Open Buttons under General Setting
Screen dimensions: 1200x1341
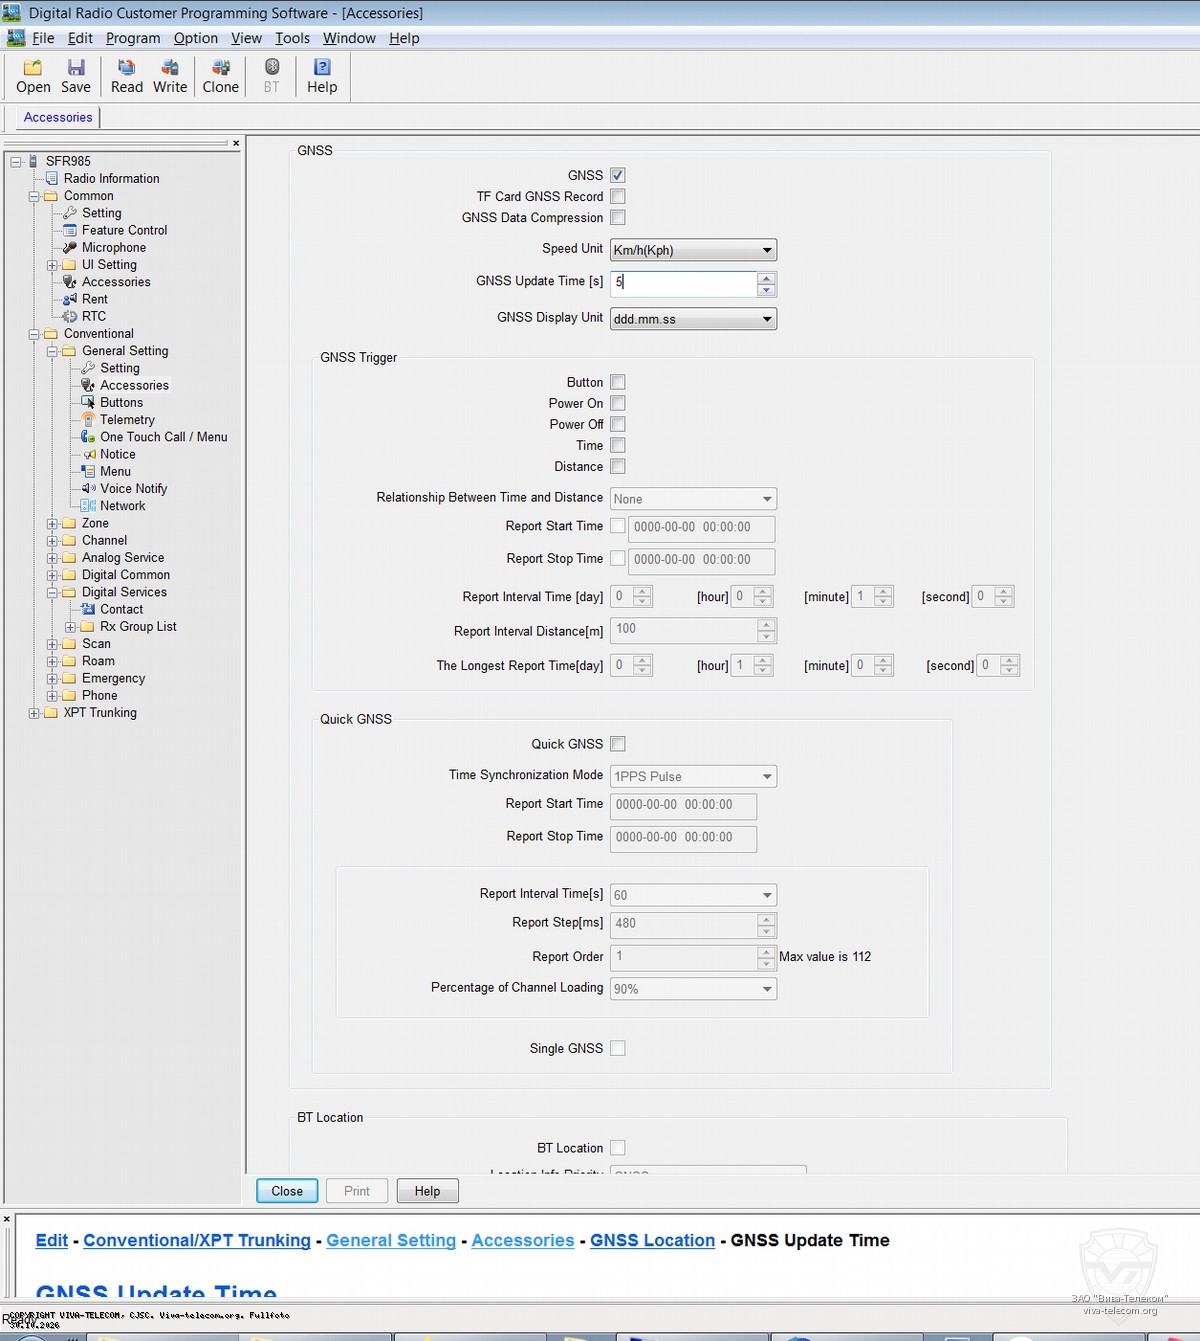click(x=121, y=403)
